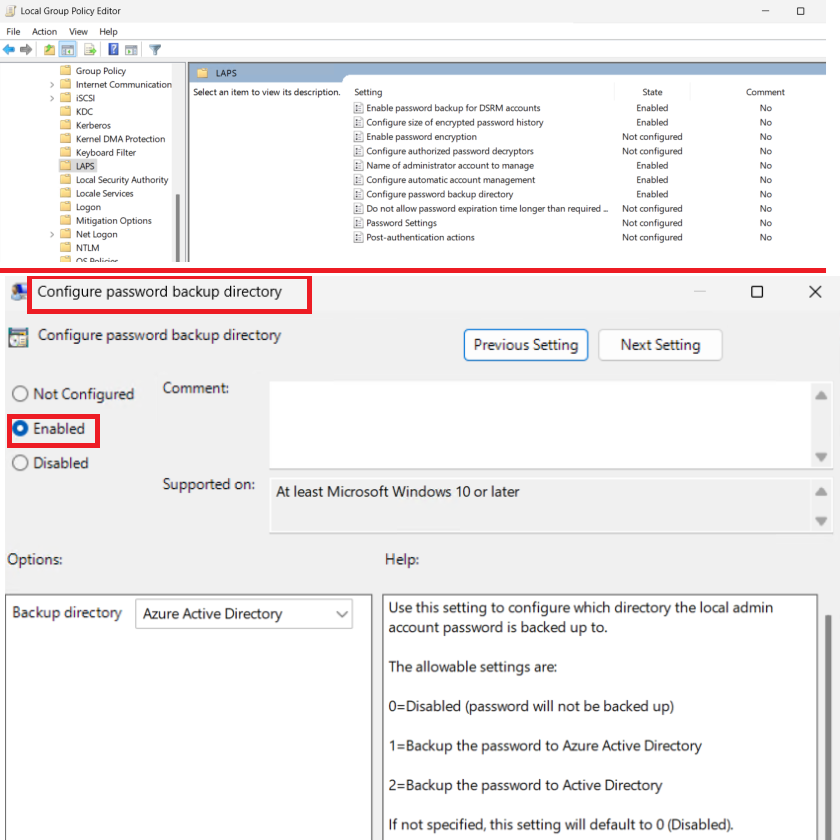Open Help via the blue question-mark icon
This screenshot has height=840, width=840.
[x=113, y=49]
